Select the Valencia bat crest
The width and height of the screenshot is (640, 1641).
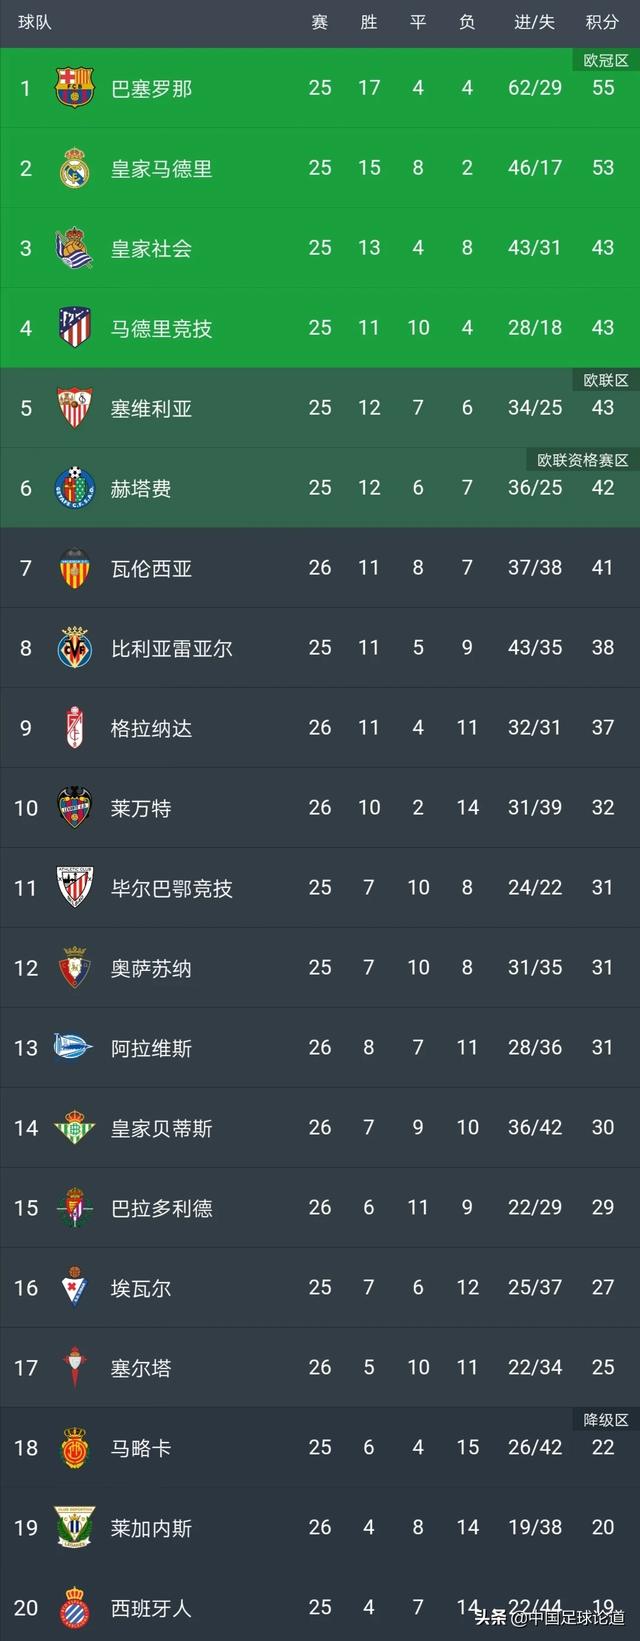74,568
